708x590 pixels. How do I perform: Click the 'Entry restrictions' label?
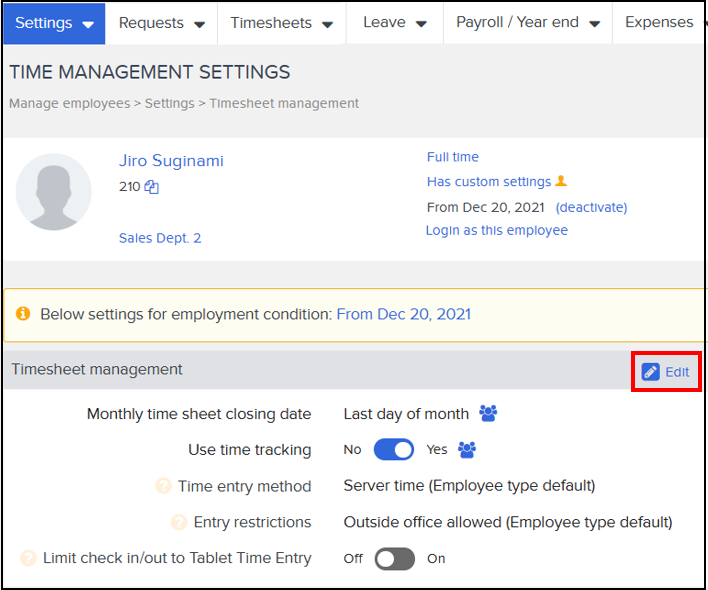pyautogui.click(x=252, y=522)
